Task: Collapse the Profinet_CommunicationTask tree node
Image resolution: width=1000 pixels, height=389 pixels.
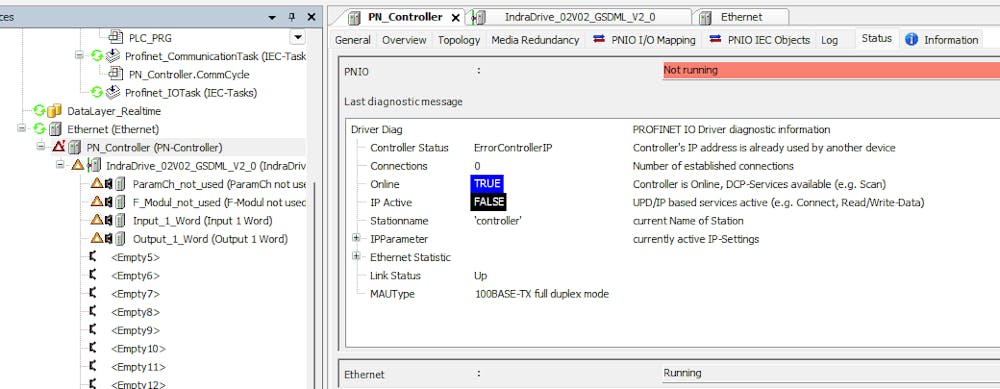Action: point(79,56)
